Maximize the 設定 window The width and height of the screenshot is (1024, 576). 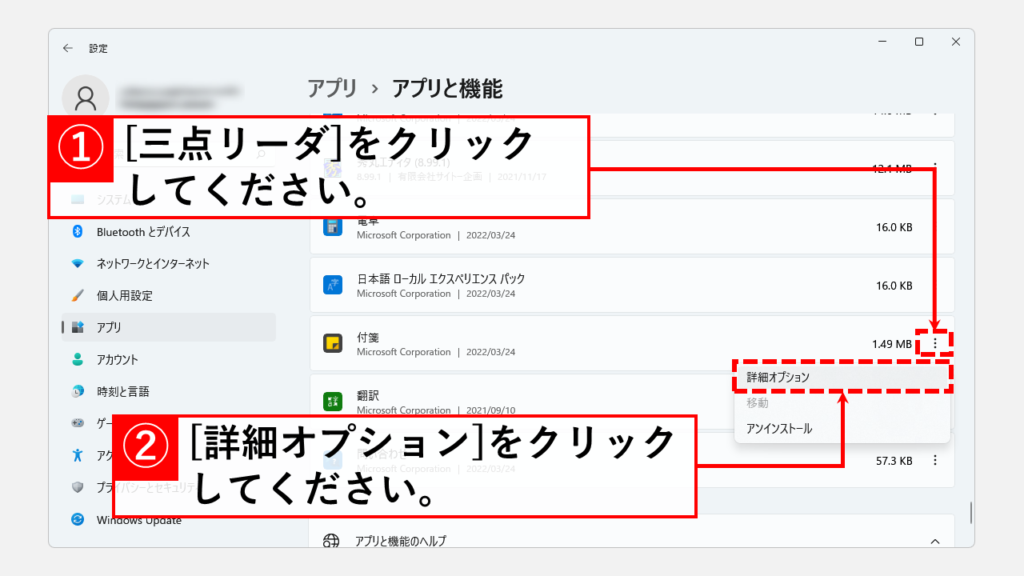coord(918,42)
